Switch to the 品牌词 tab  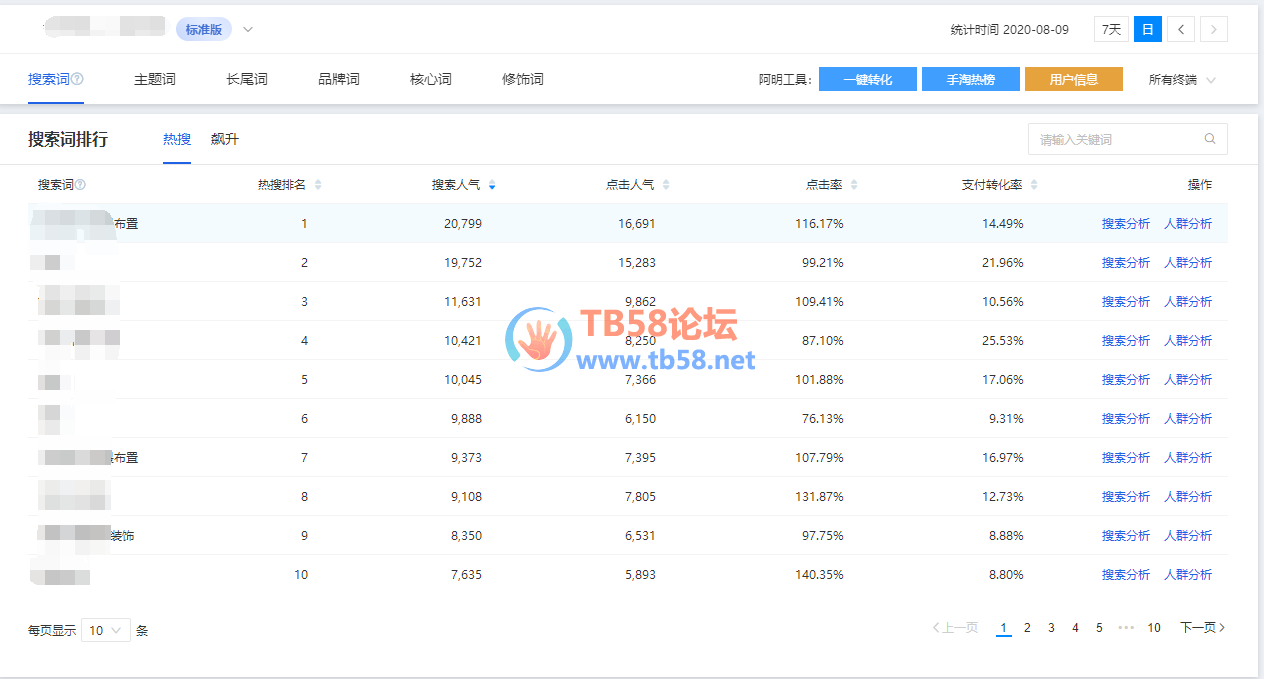(339, 79)
